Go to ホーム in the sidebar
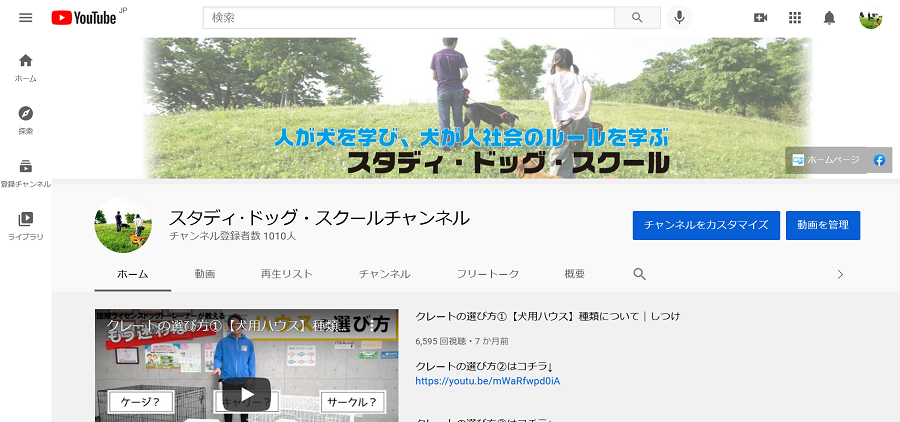Viewport: 900px width, 422px height. pos(25,68)
